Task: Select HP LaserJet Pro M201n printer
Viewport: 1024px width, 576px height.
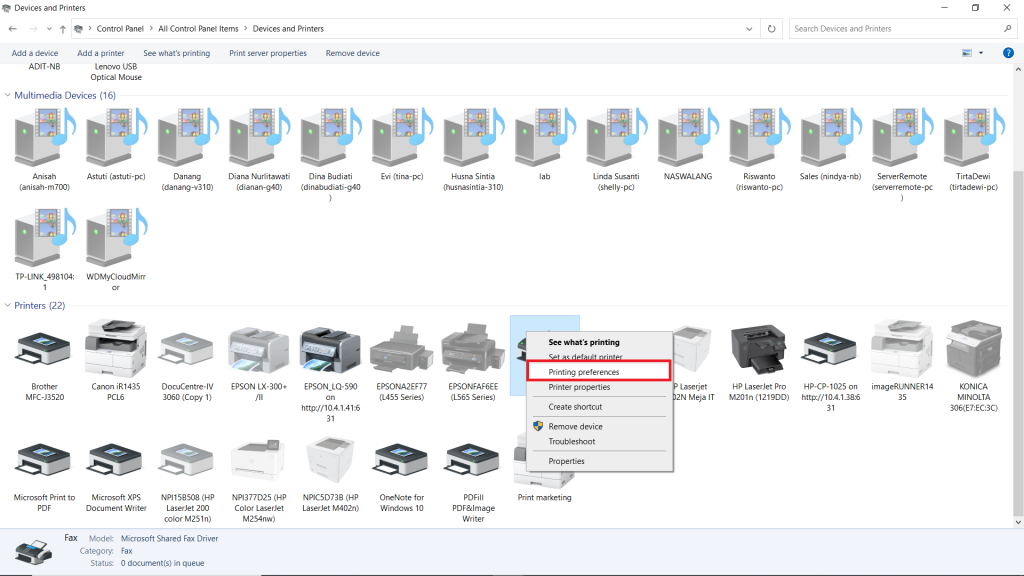Action: pyautogui.click(x=758, y=349)
